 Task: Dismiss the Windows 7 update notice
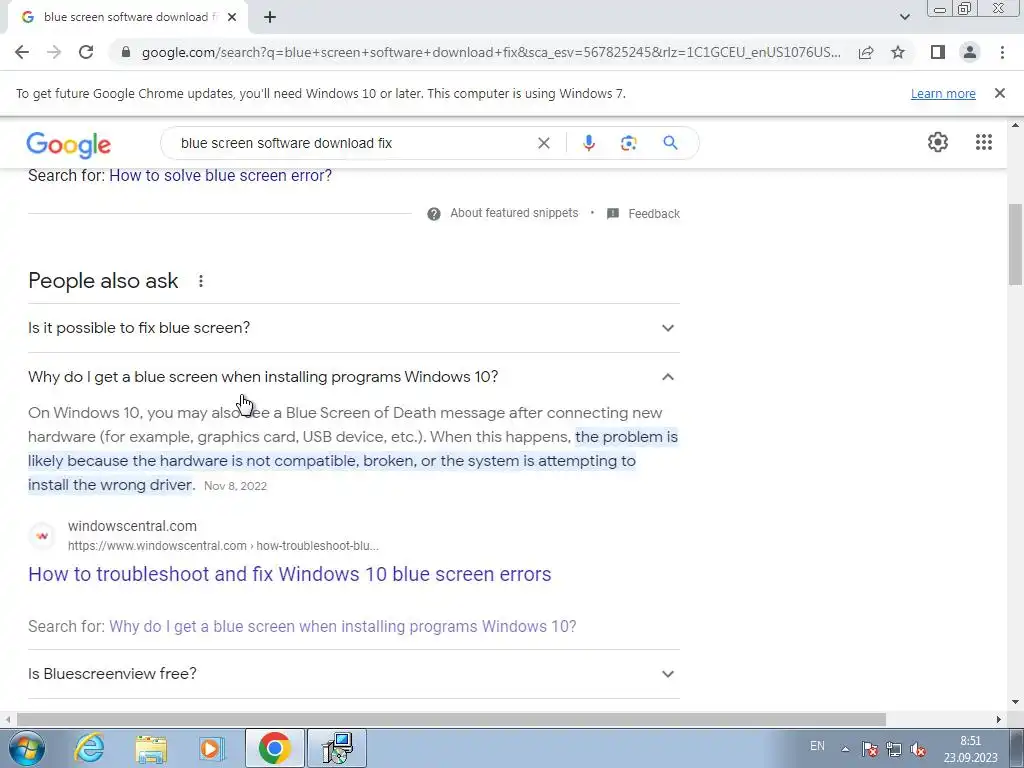[x=999, y=93]
